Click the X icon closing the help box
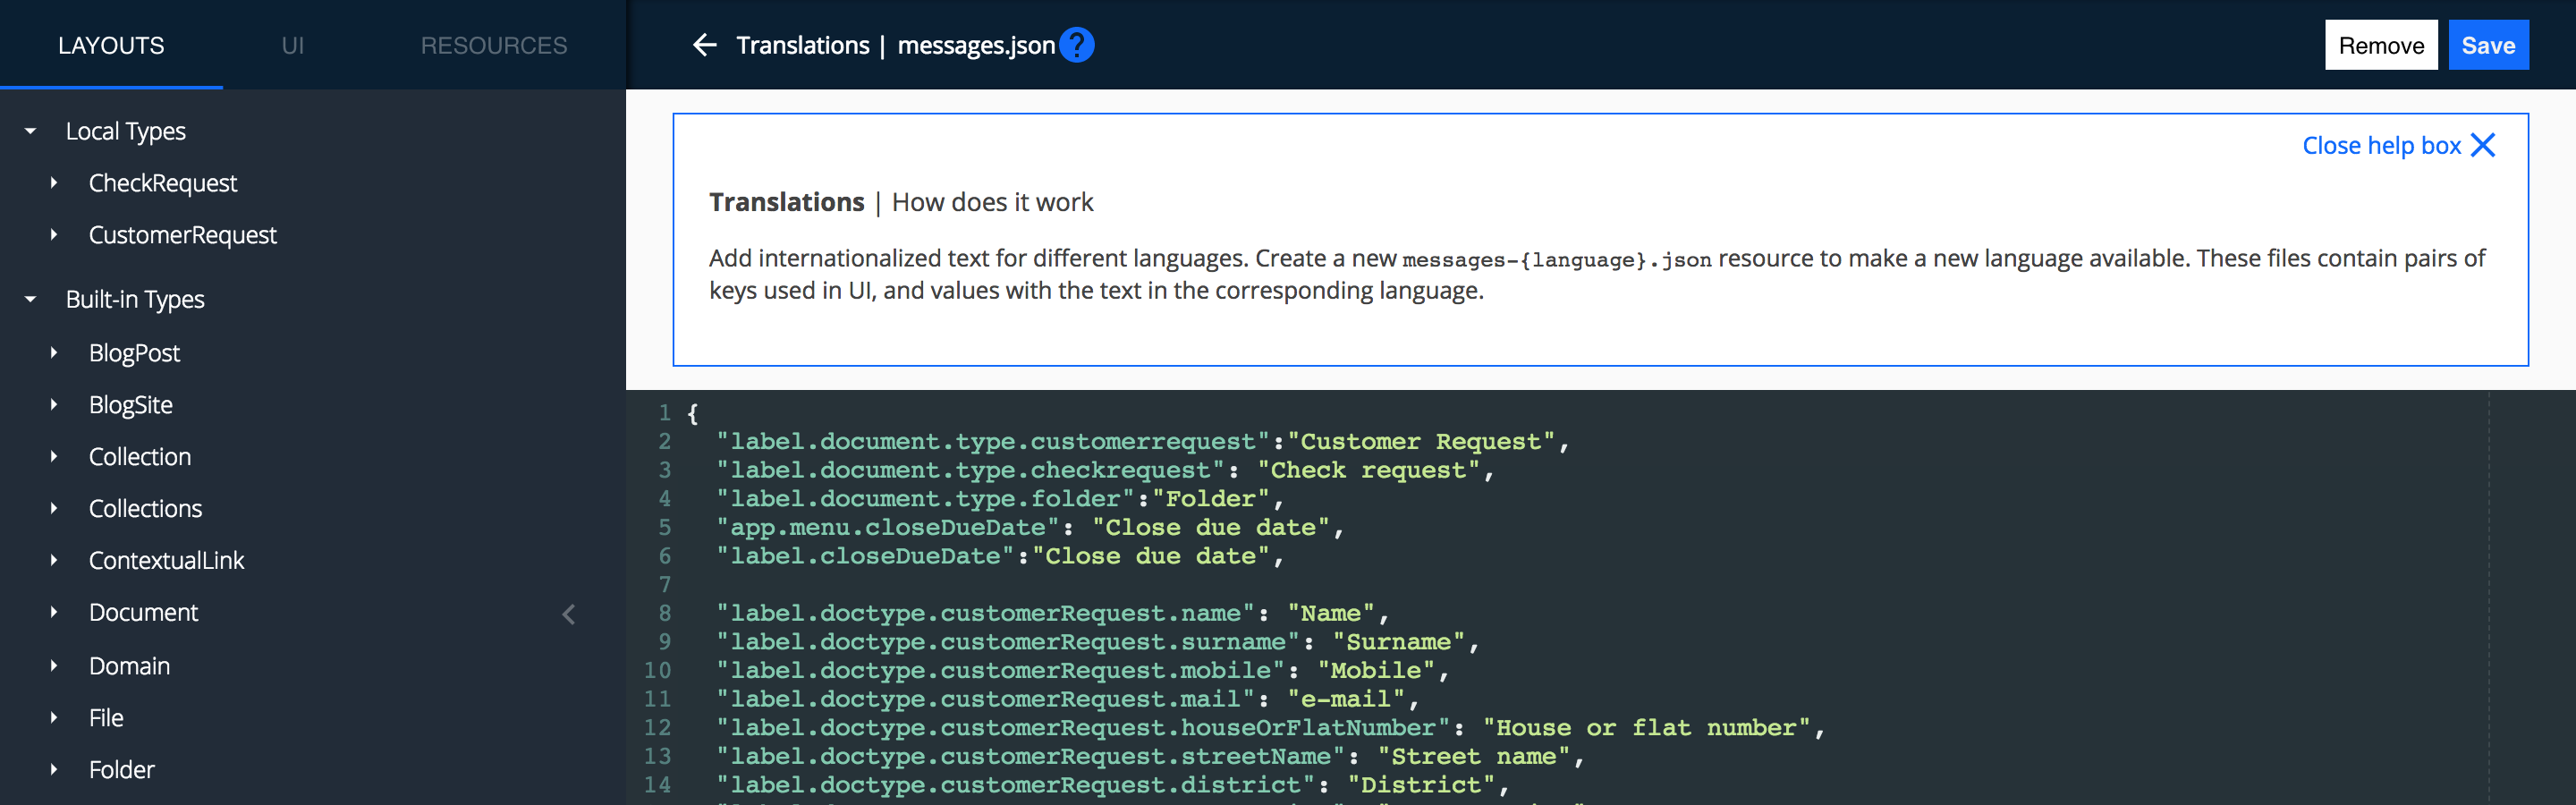Image resolution: width=2576 pixels, height=805 pixels. point(2483,146)
